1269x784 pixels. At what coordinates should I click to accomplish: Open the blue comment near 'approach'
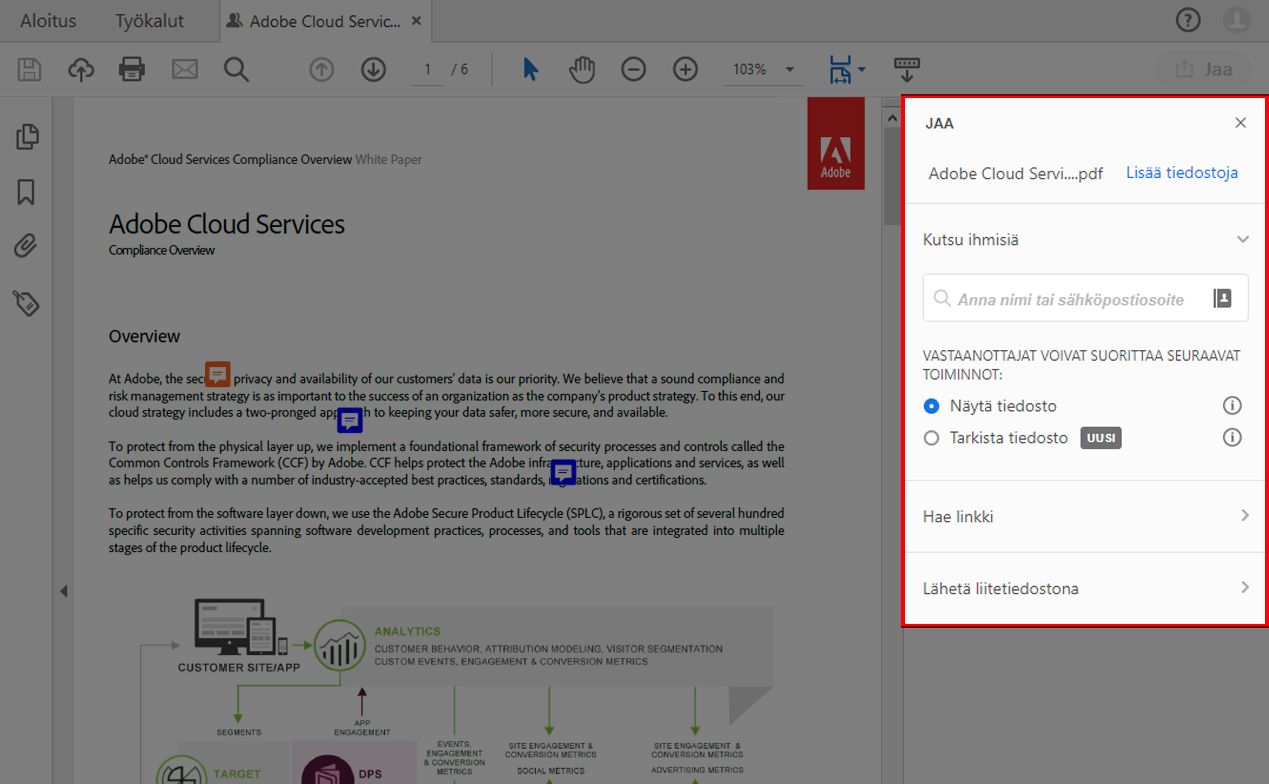tap(349, 420)
